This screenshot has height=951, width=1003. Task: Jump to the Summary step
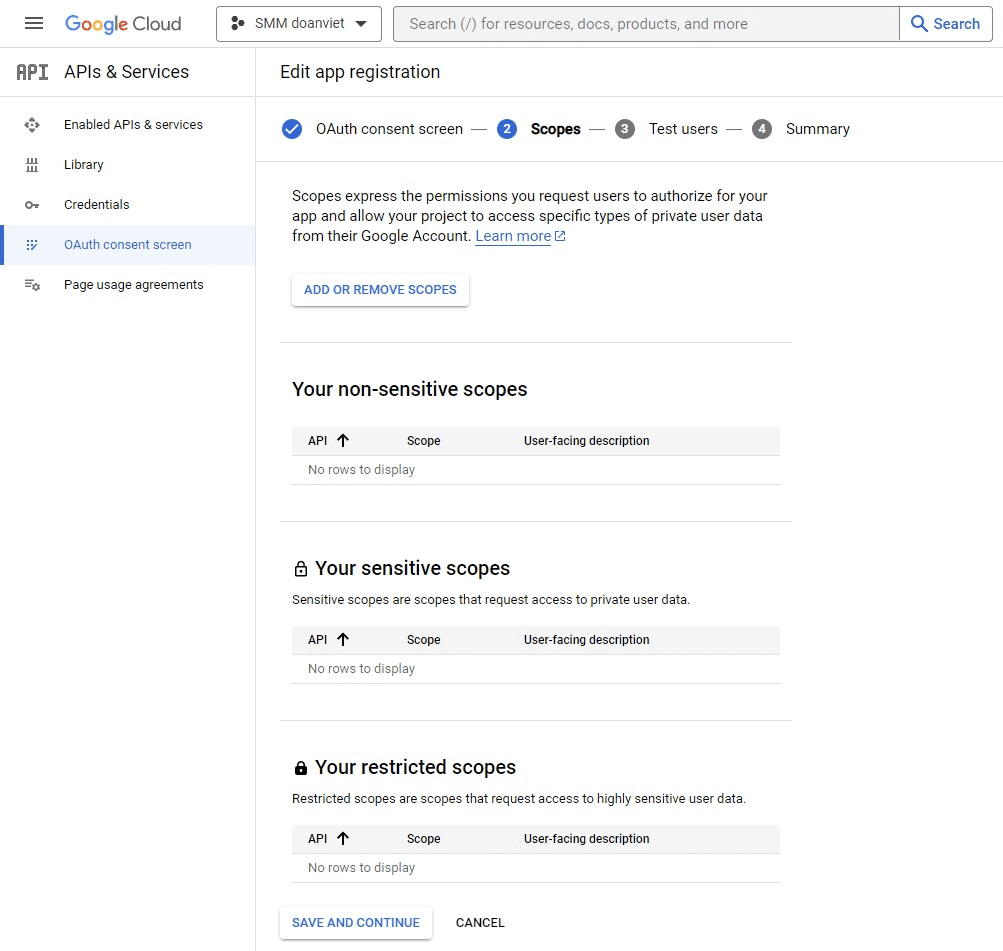pyautogui.click(x=817, y=129)
